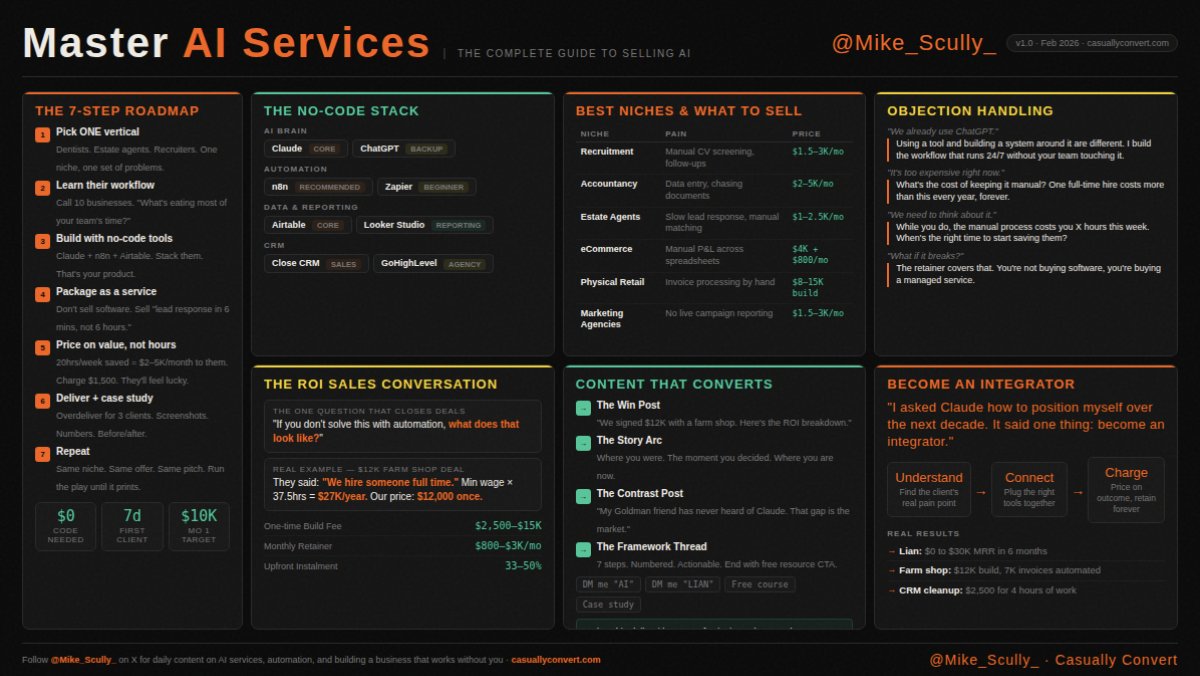The image size is (1200, 676).
Task: Click the @Mike_Scully_ · Casually Convert footer signature
Action: click(1054, 660)
